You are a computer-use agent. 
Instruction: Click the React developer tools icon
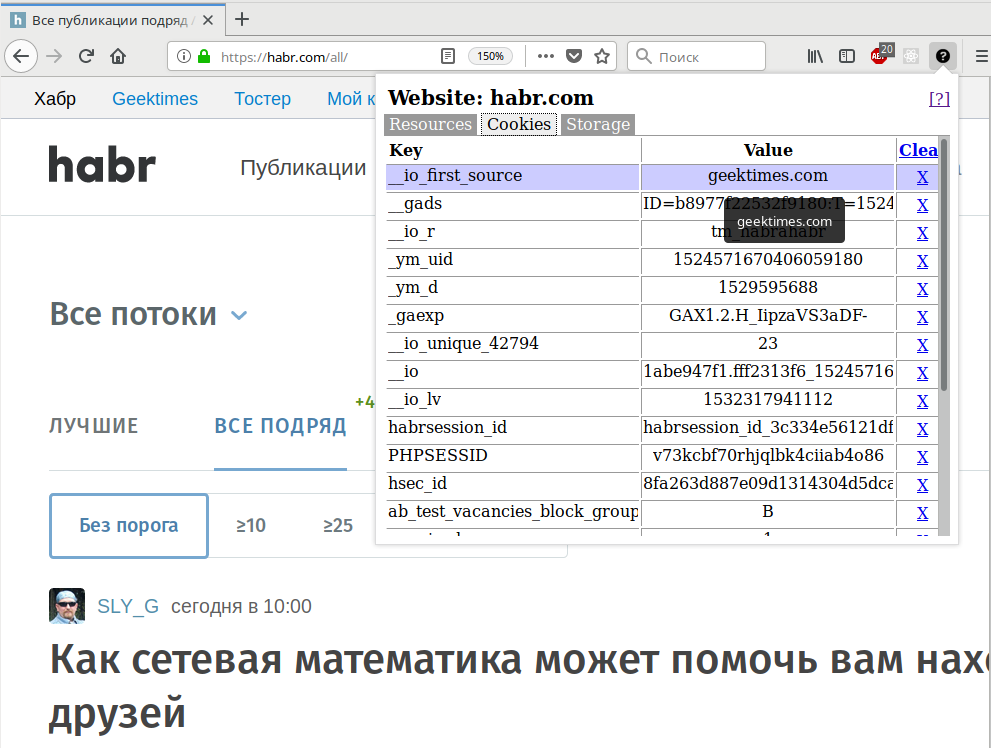pos(911,56)
